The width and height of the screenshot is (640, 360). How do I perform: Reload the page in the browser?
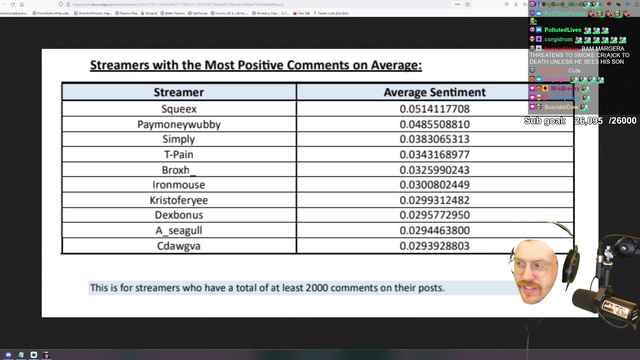coord(13,4)
